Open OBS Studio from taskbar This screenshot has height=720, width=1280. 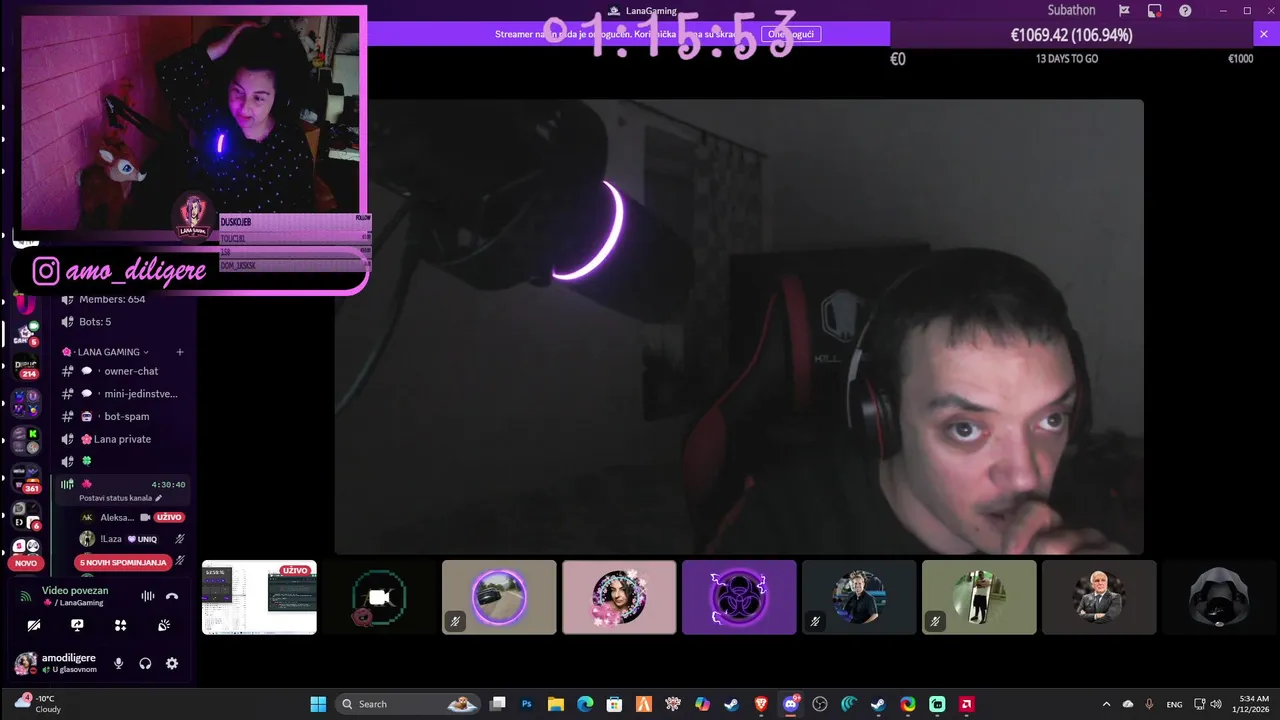(x=820, y=704)
